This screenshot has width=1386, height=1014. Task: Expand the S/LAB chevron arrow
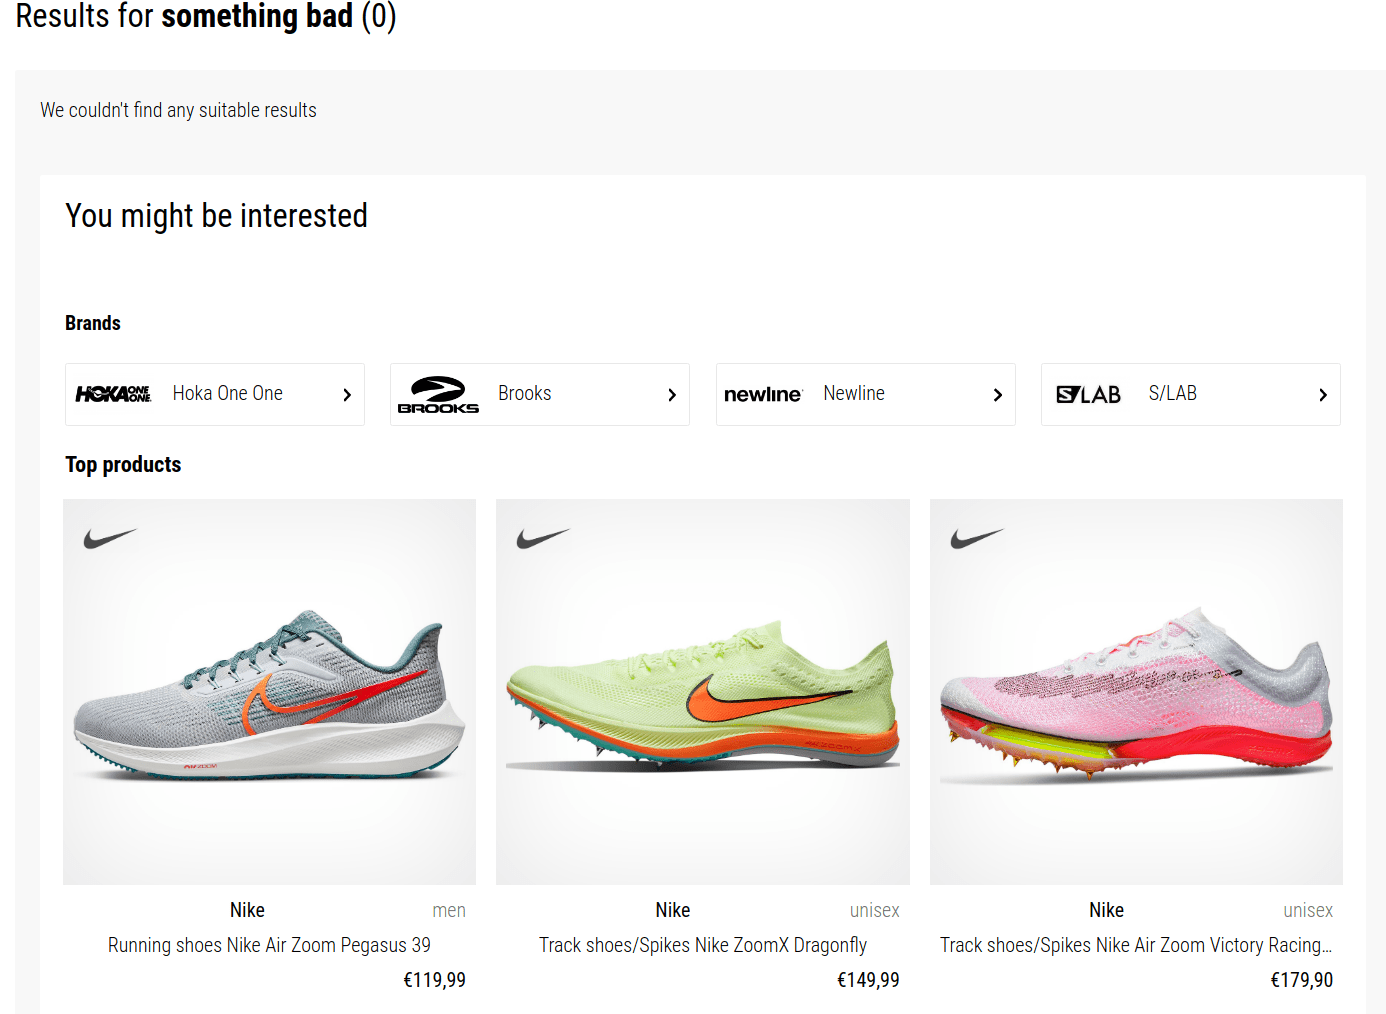[x=1322, y=395]
